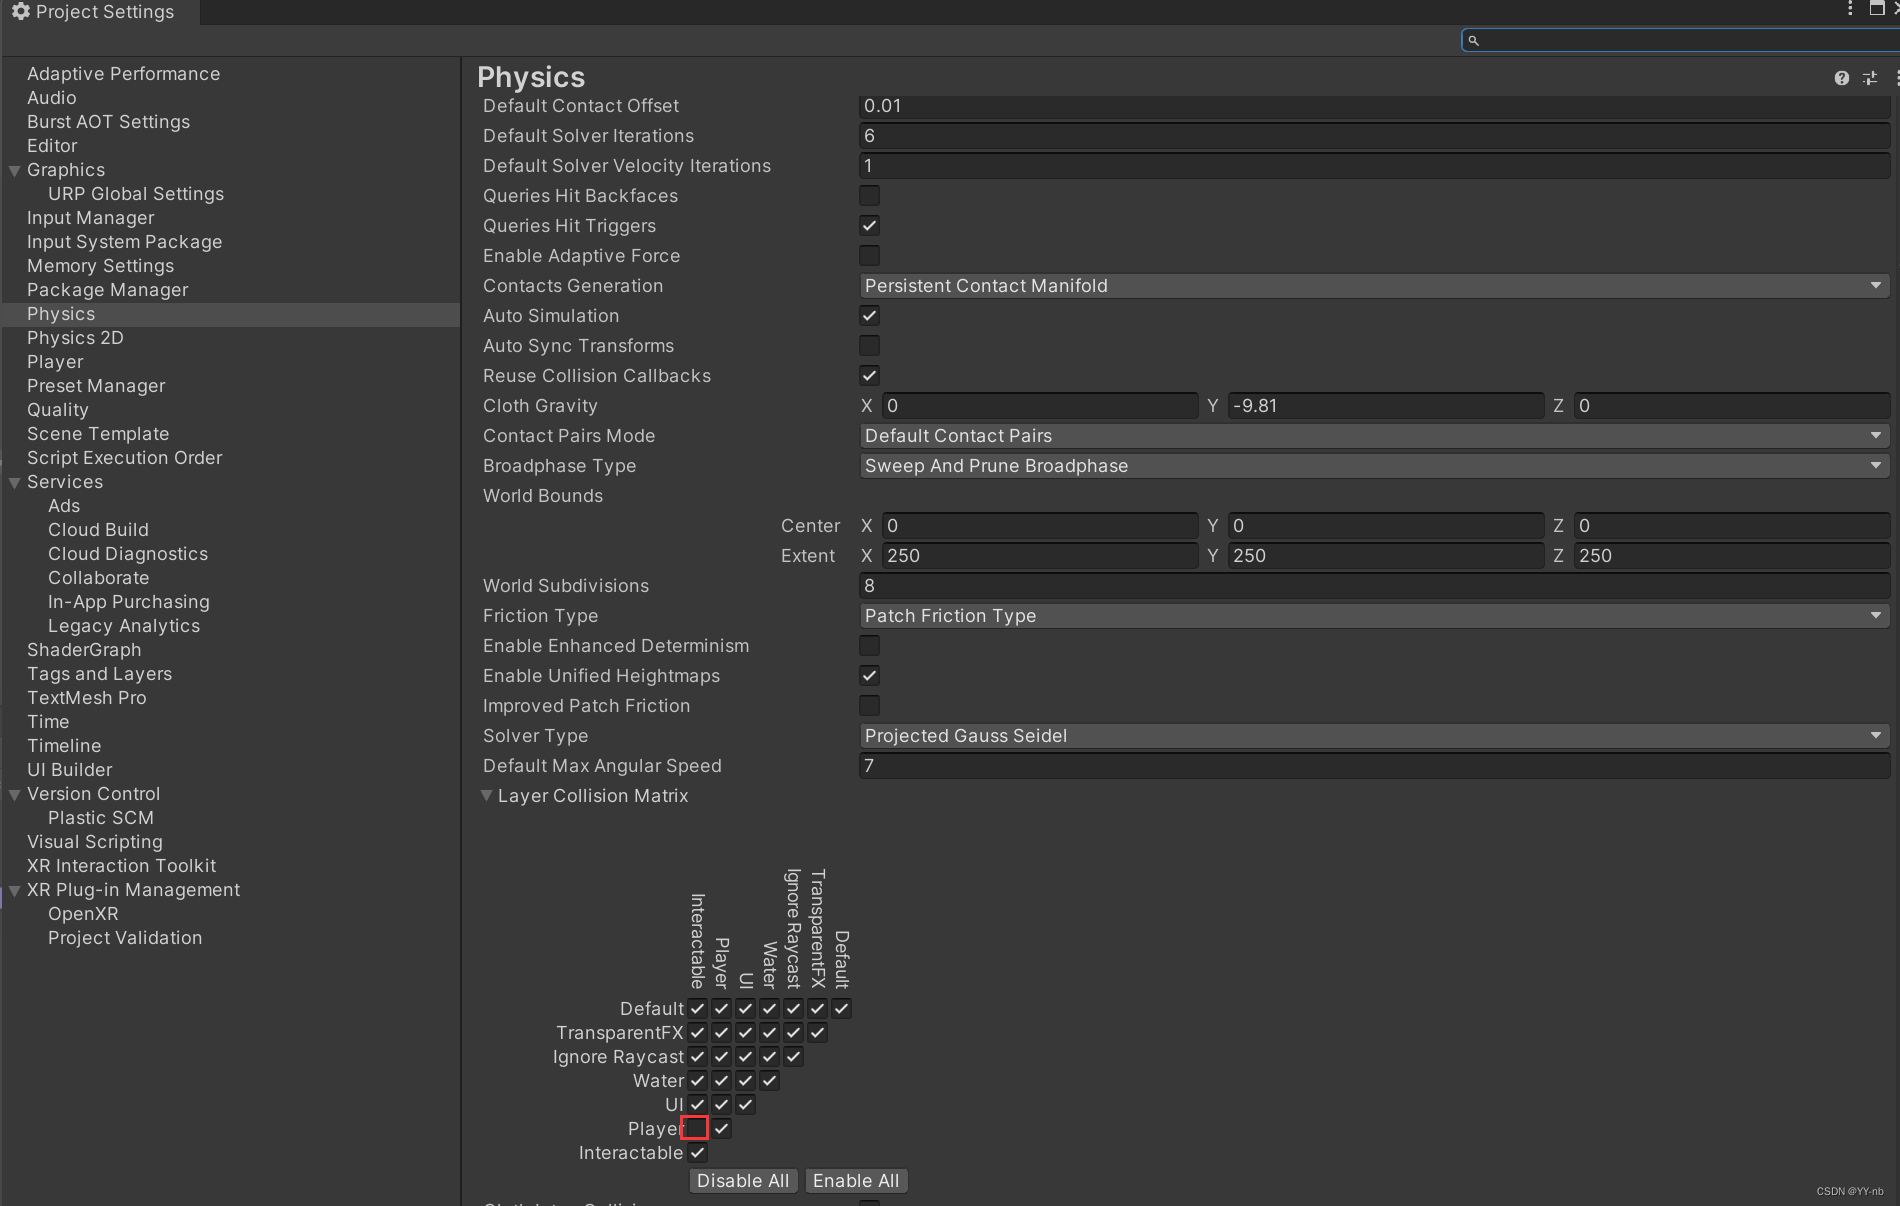Collapse the Services tree arrow

pyautogui.click(x=15, y=483)
